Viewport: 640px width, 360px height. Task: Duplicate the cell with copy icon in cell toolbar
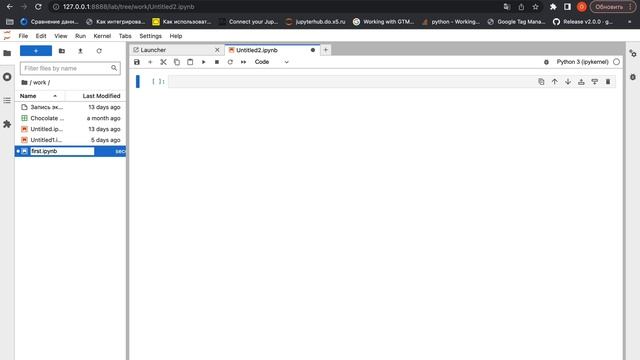541,82
